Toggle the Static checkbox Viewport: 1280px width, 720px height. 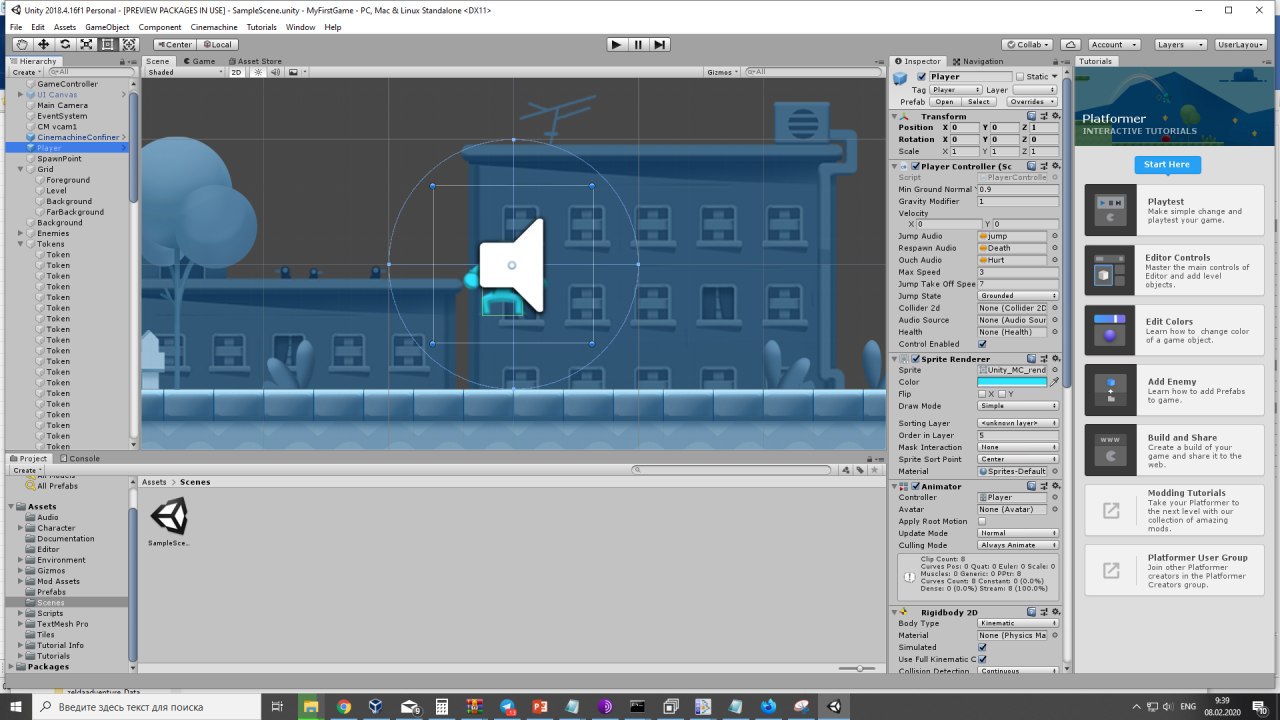(x=1020, y=76)
